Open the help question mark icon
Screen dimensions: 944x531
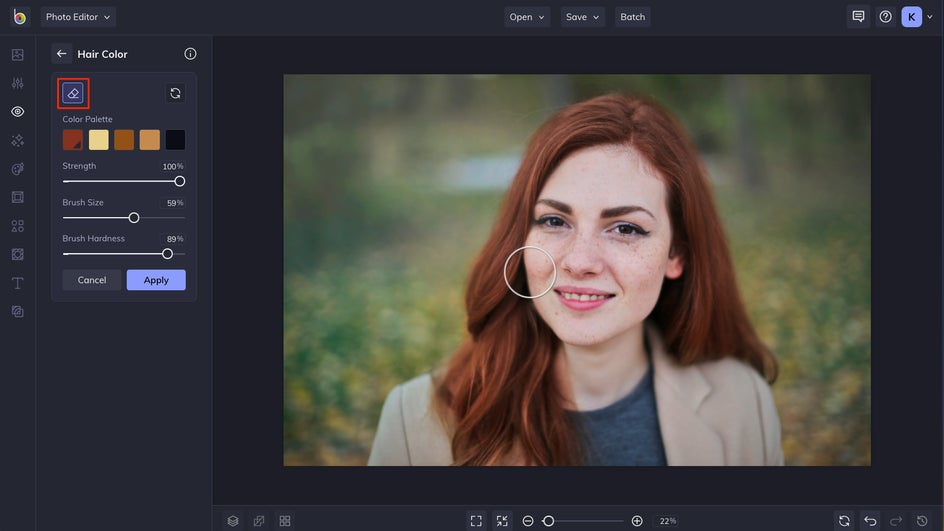885,17
